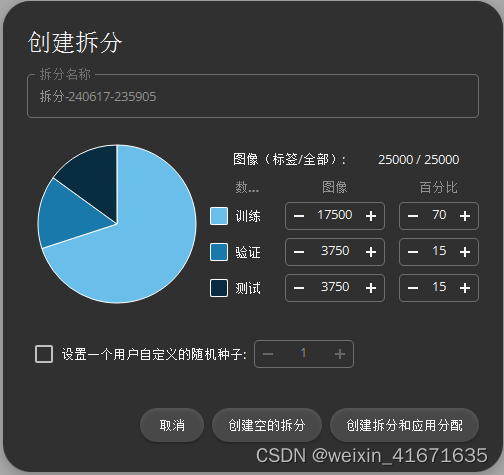
Task: Increase the 测试 image count with plus
Action: pyautogui.click(x=371, y=288)
